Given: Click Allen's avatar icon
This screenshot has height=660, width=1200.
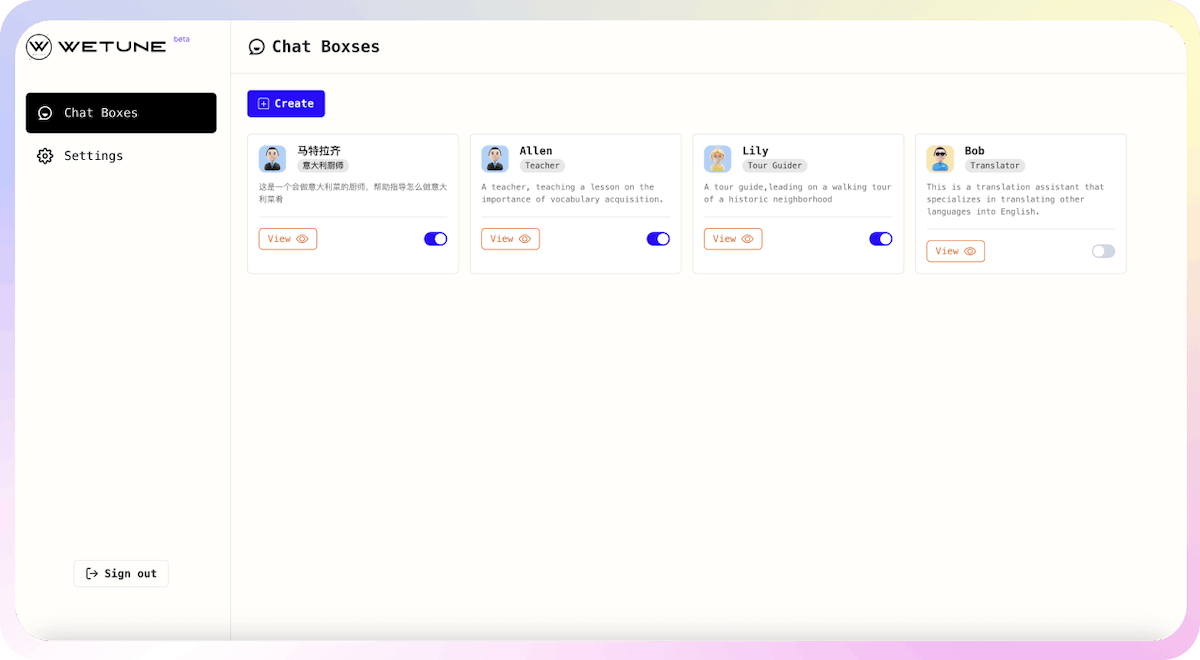Looking at the screenshot, I should click(495, 159).
